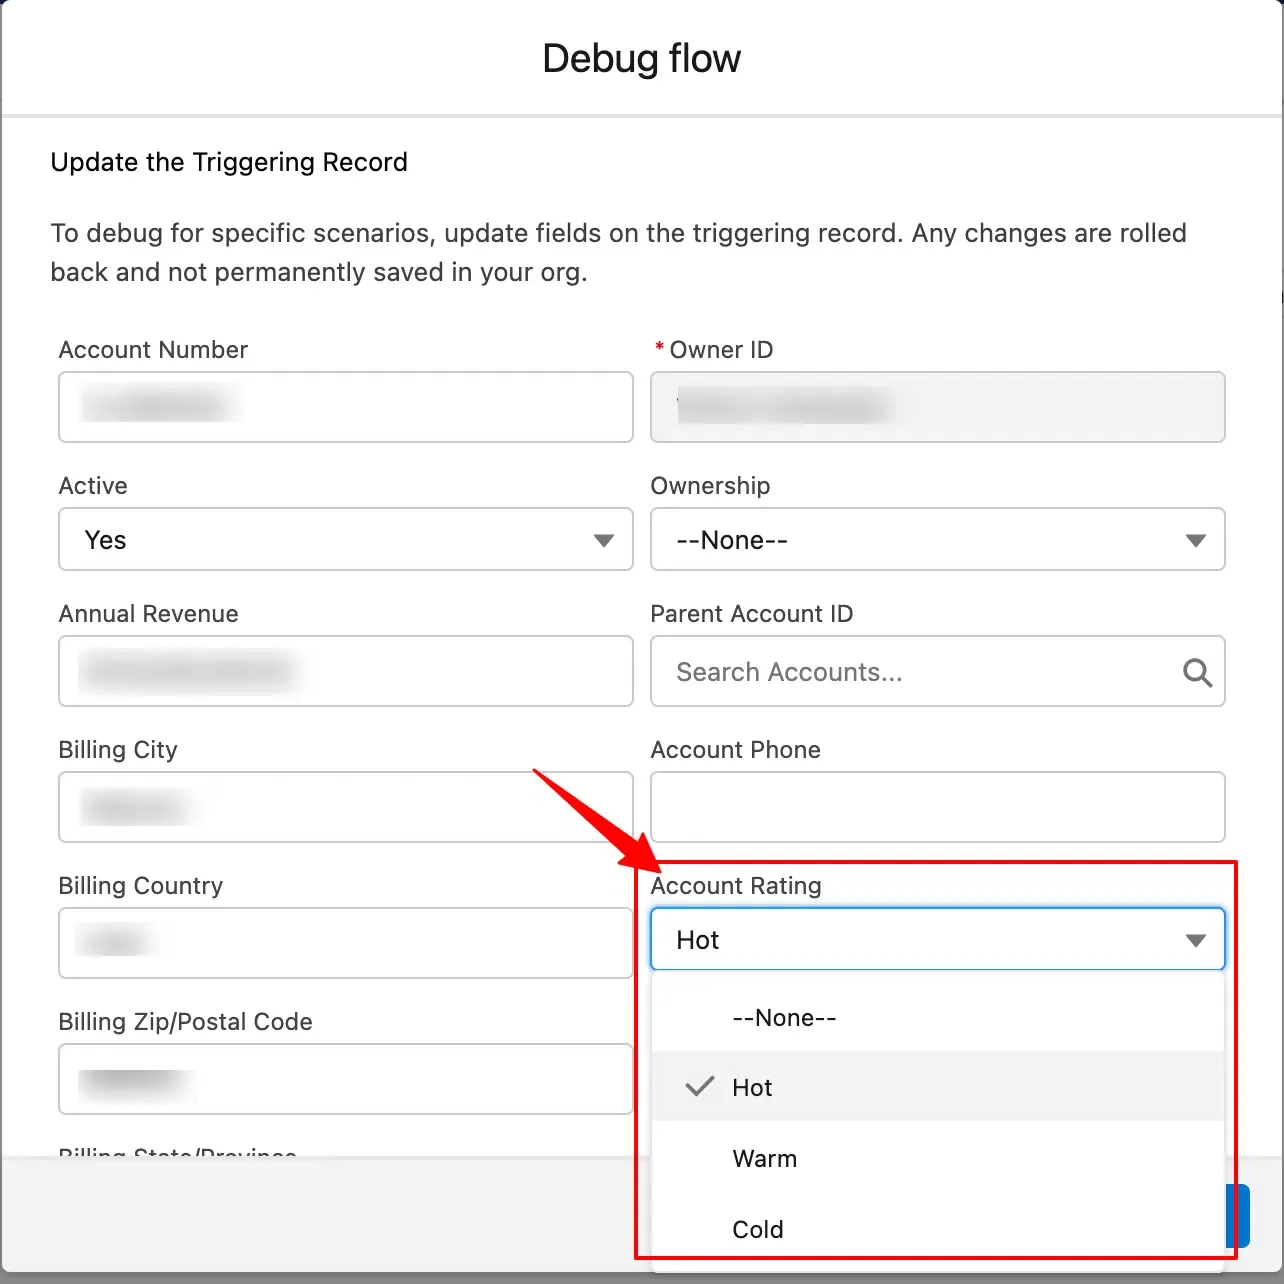Click the empty Account Phone field
This screenshot has width=1284, height=1284.
coord(937,807)
